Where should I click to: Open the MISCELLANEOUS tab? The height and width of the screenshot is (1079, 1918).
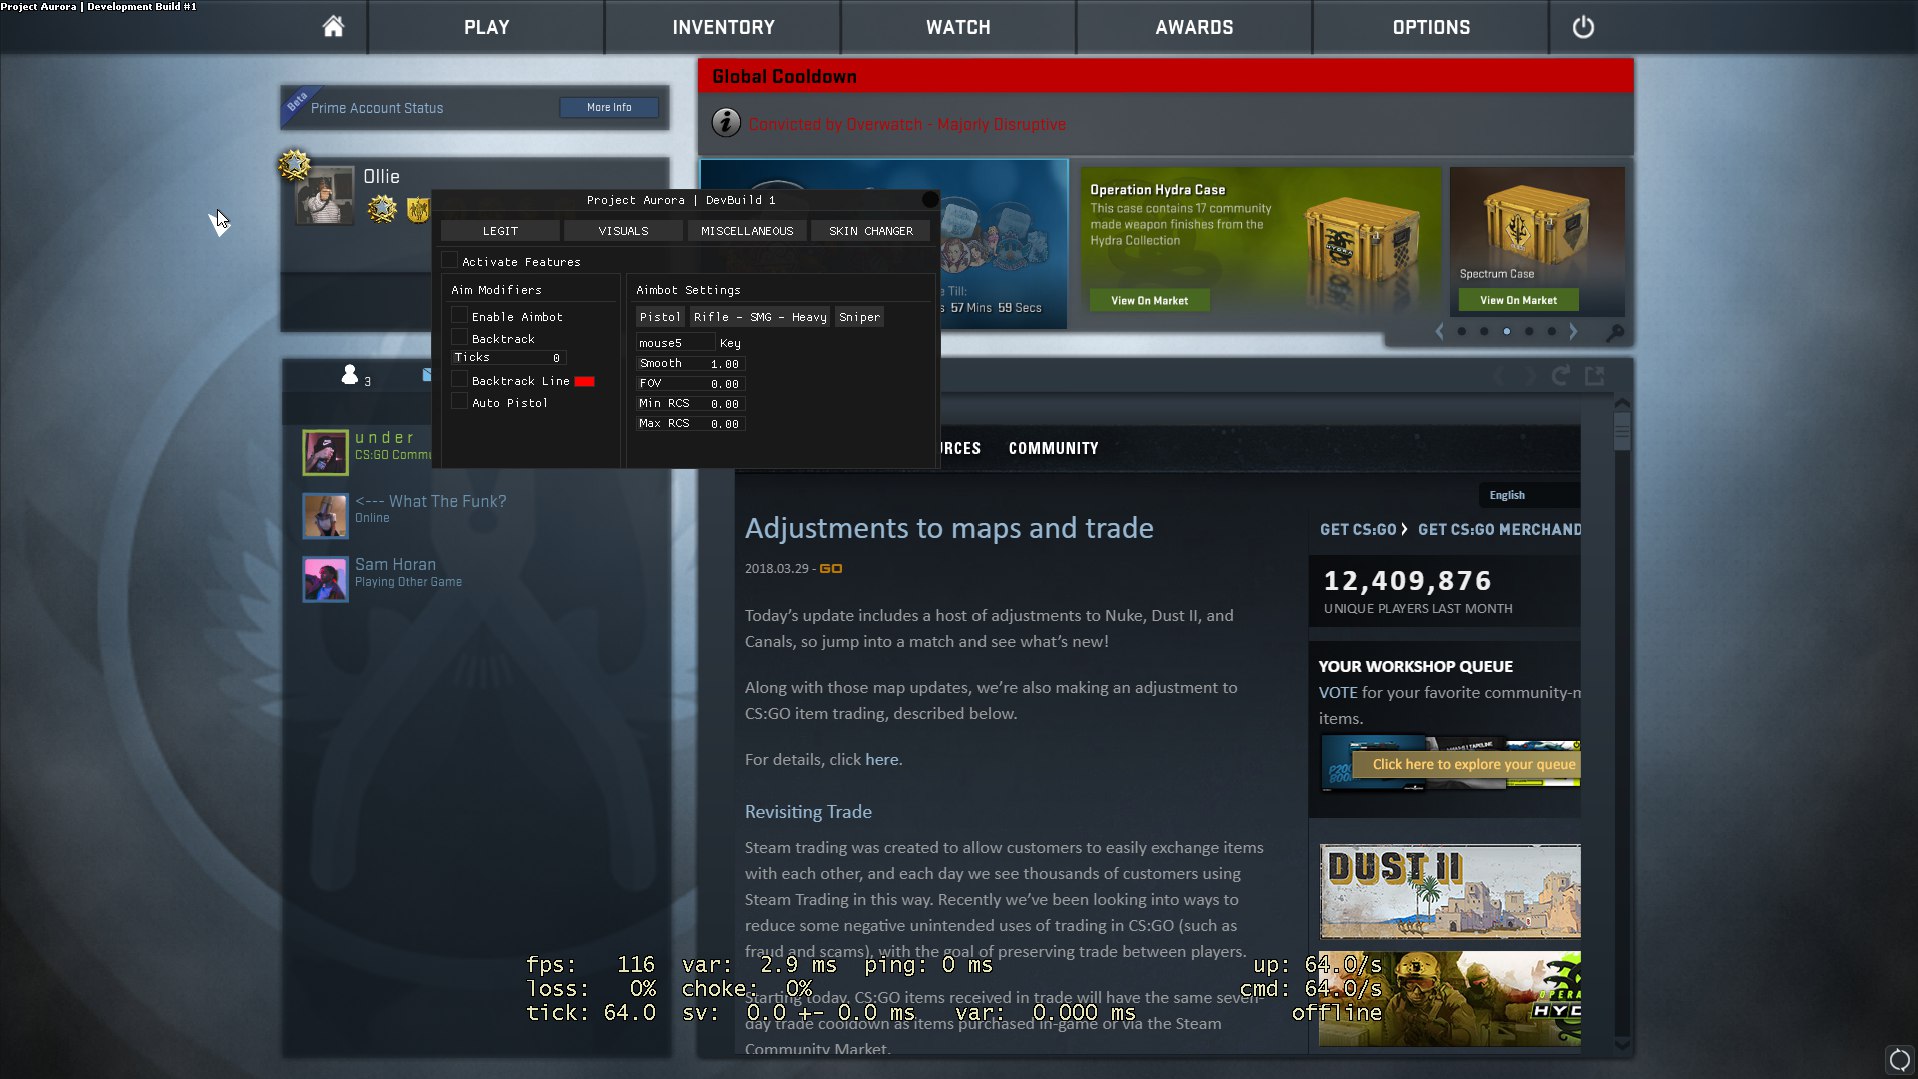(x=747, y=231)
